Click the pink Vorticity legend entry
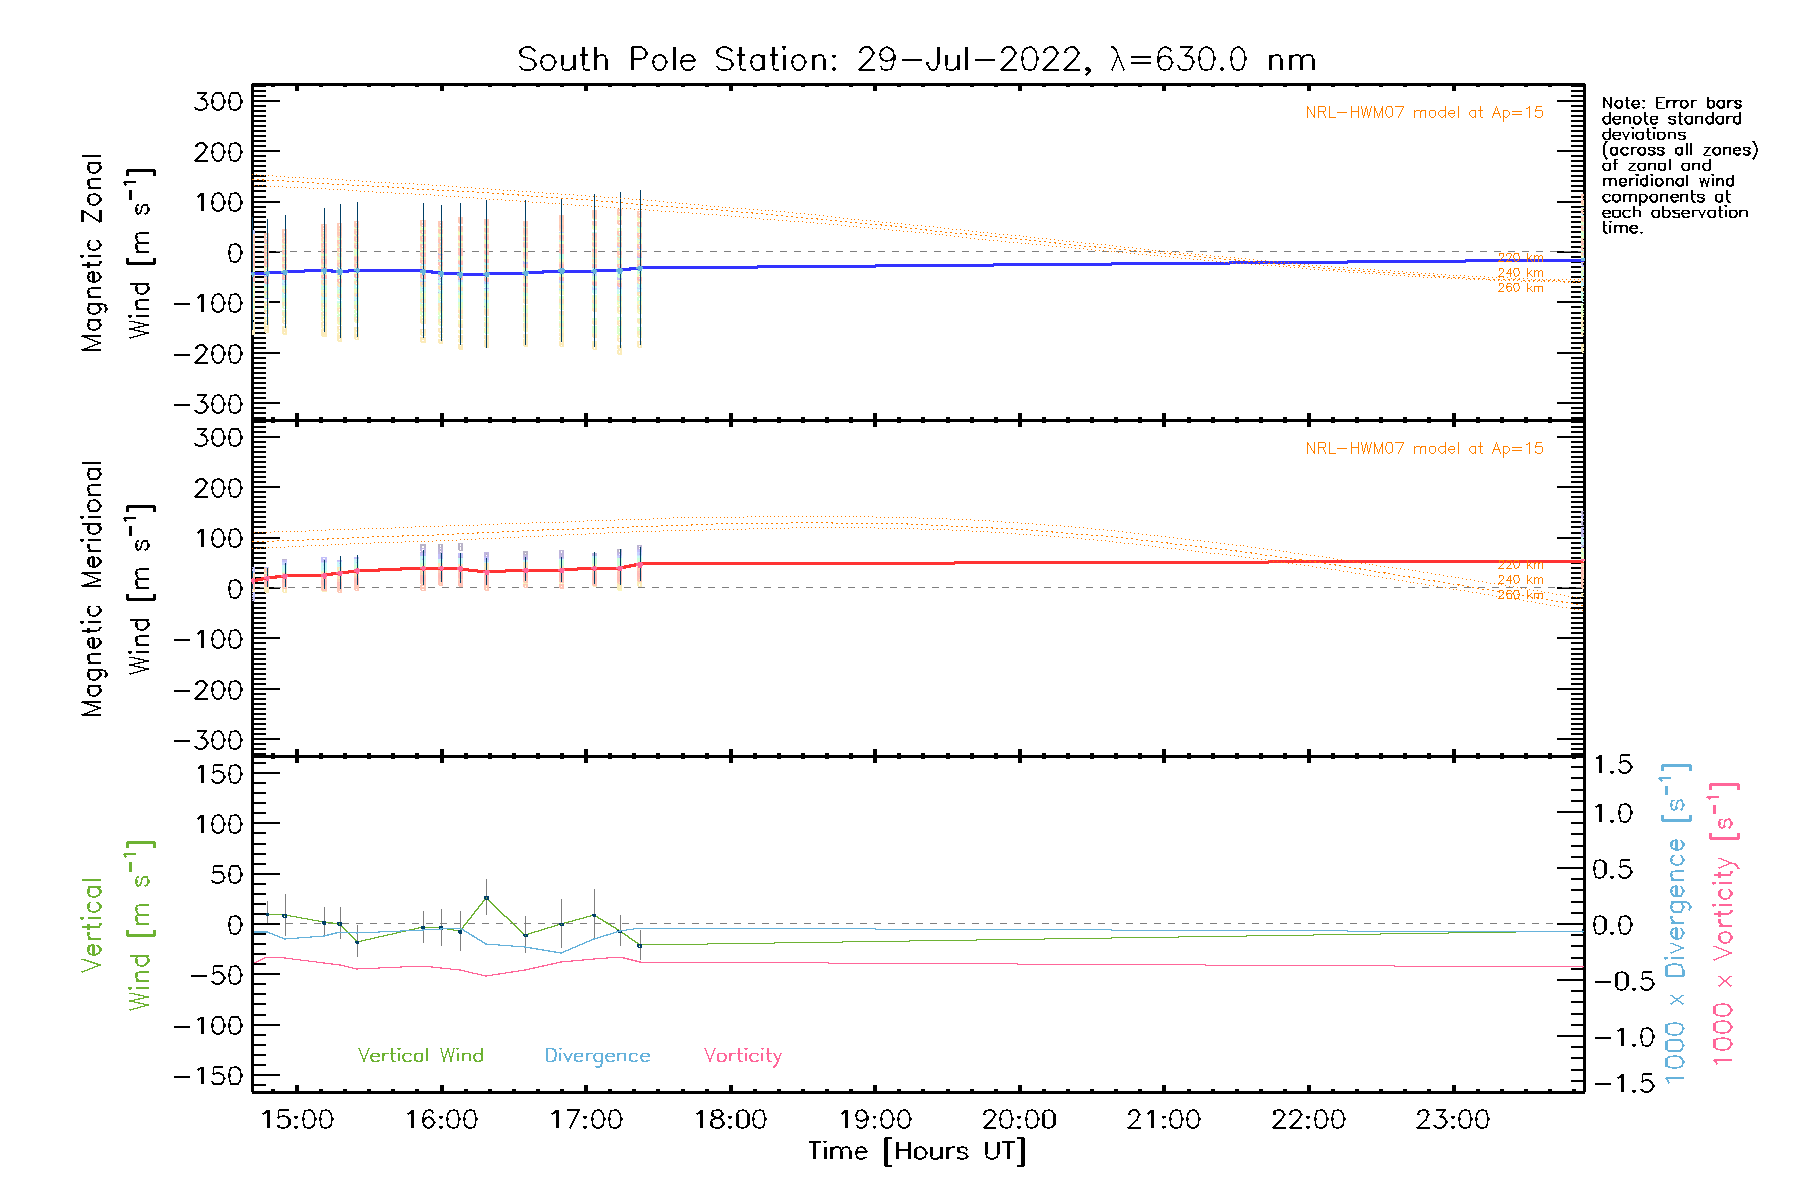1800x1200 pixels. click(742, 1056)
